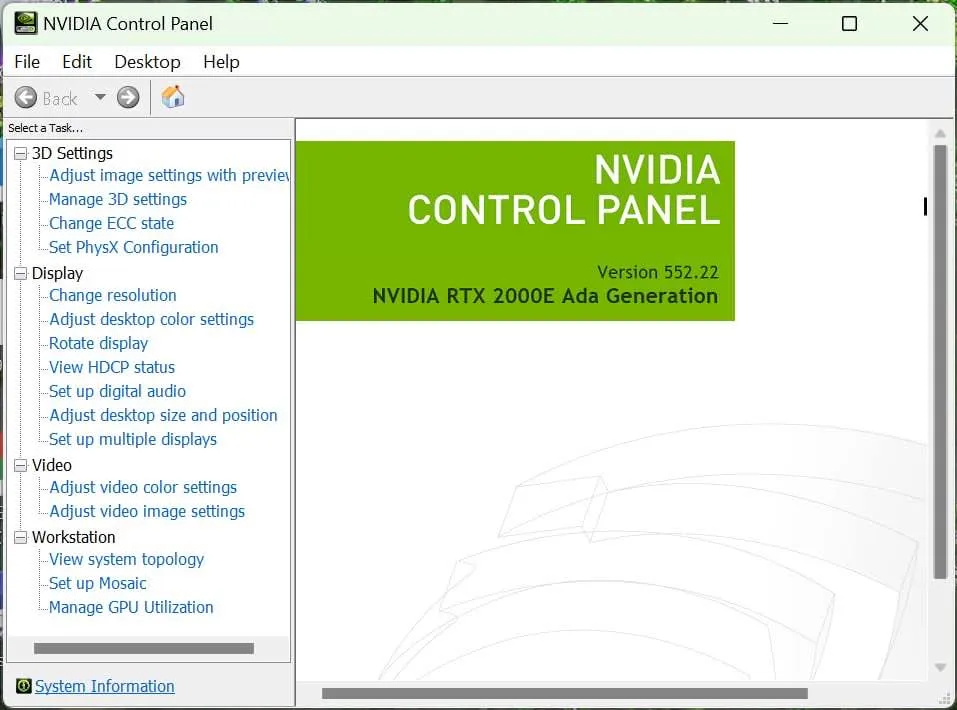Select Change resolution
This screenshot has height=710, width=957.
[113, 295]
